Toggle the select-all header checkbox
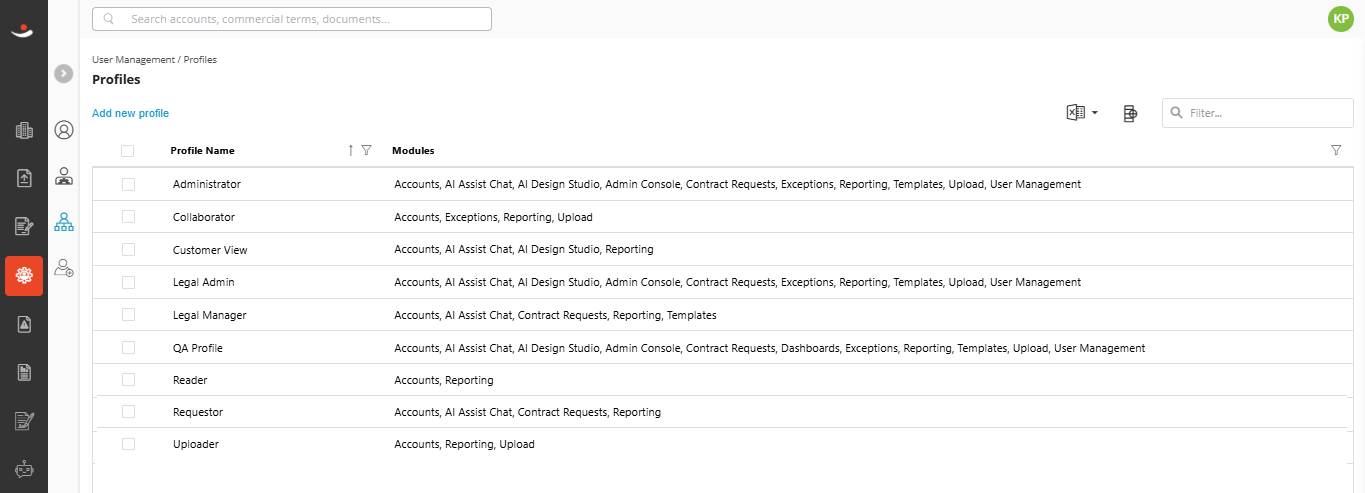The height and width of the screenshot is (493, 1365). [x=127, y=151]
